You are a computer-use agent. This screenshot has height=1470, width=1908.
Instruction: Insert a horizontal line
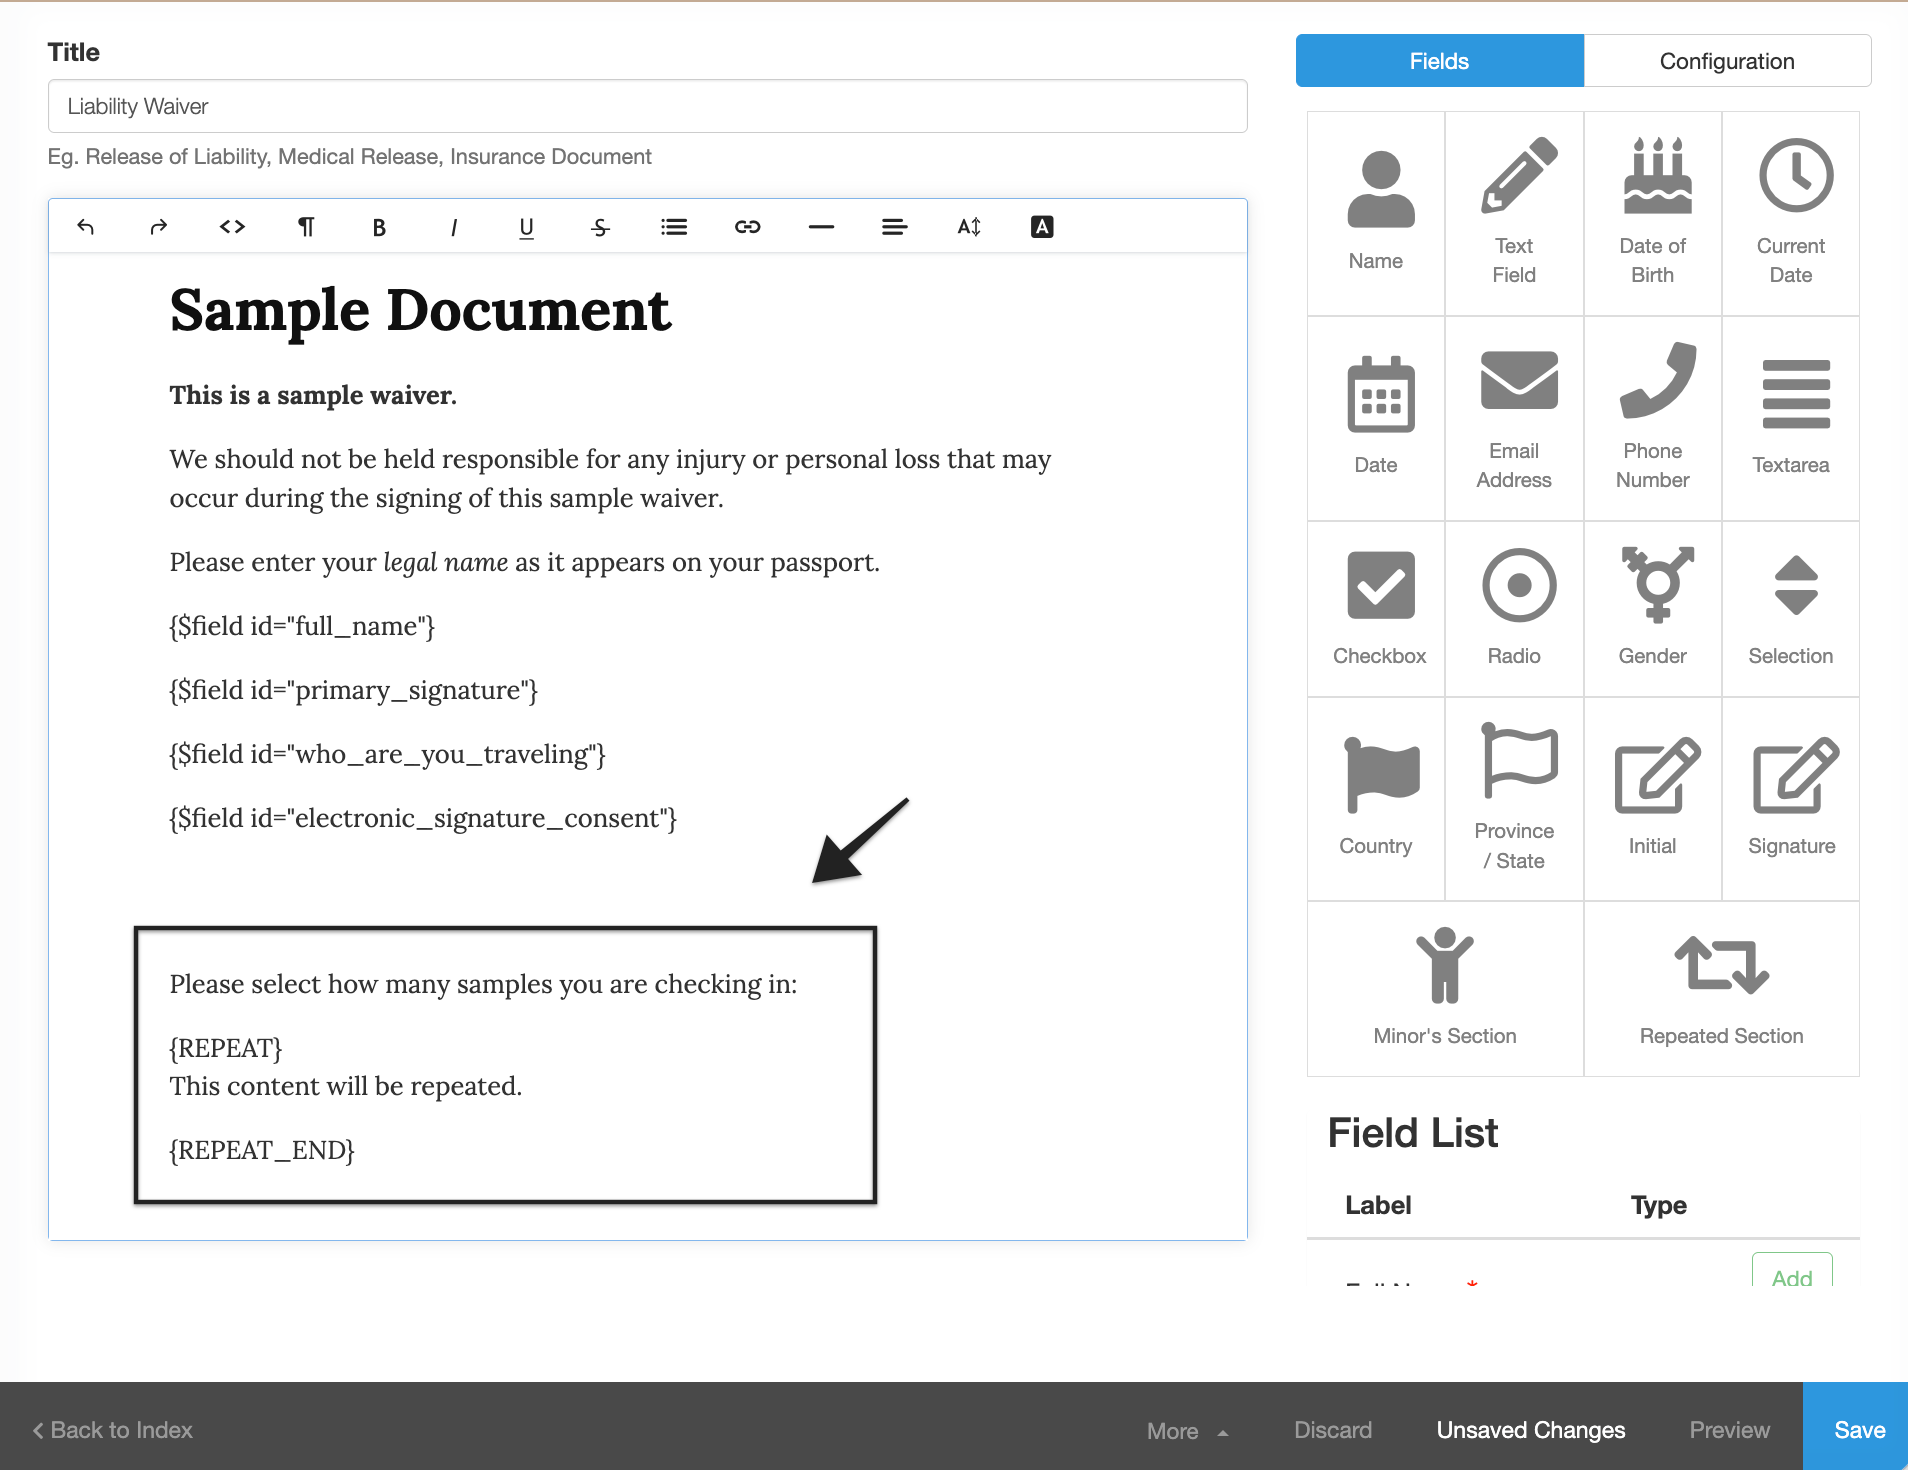tap(821, 227)
